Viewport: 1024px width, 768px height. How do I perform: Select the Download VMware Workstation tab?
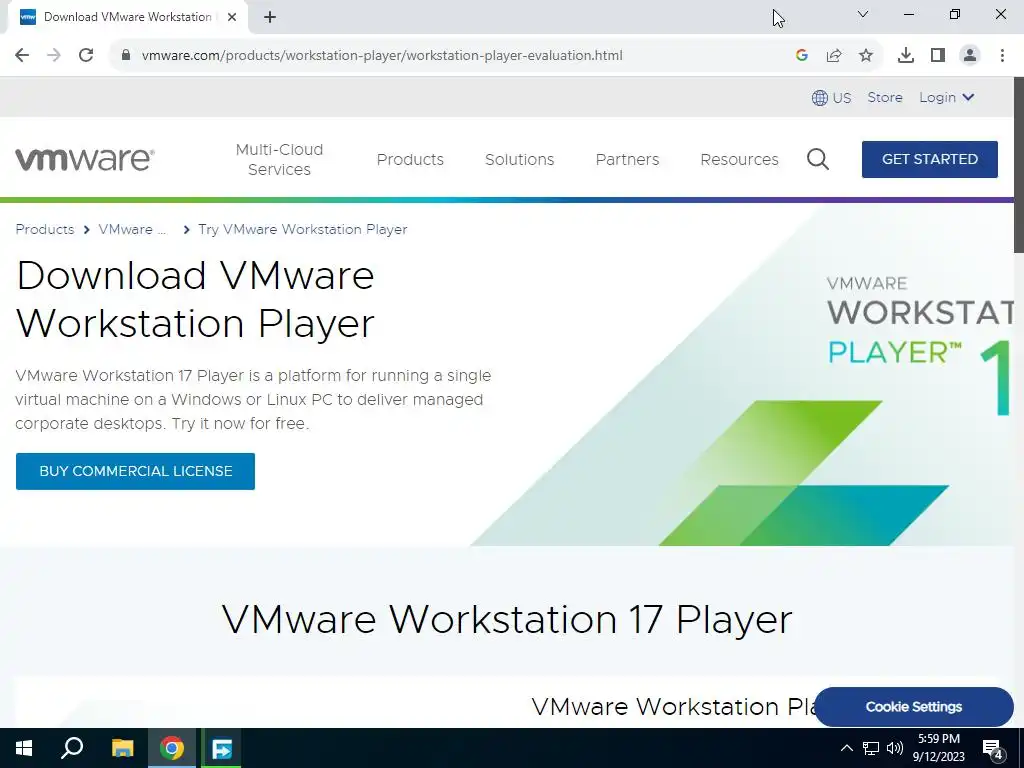coord(127,17)
